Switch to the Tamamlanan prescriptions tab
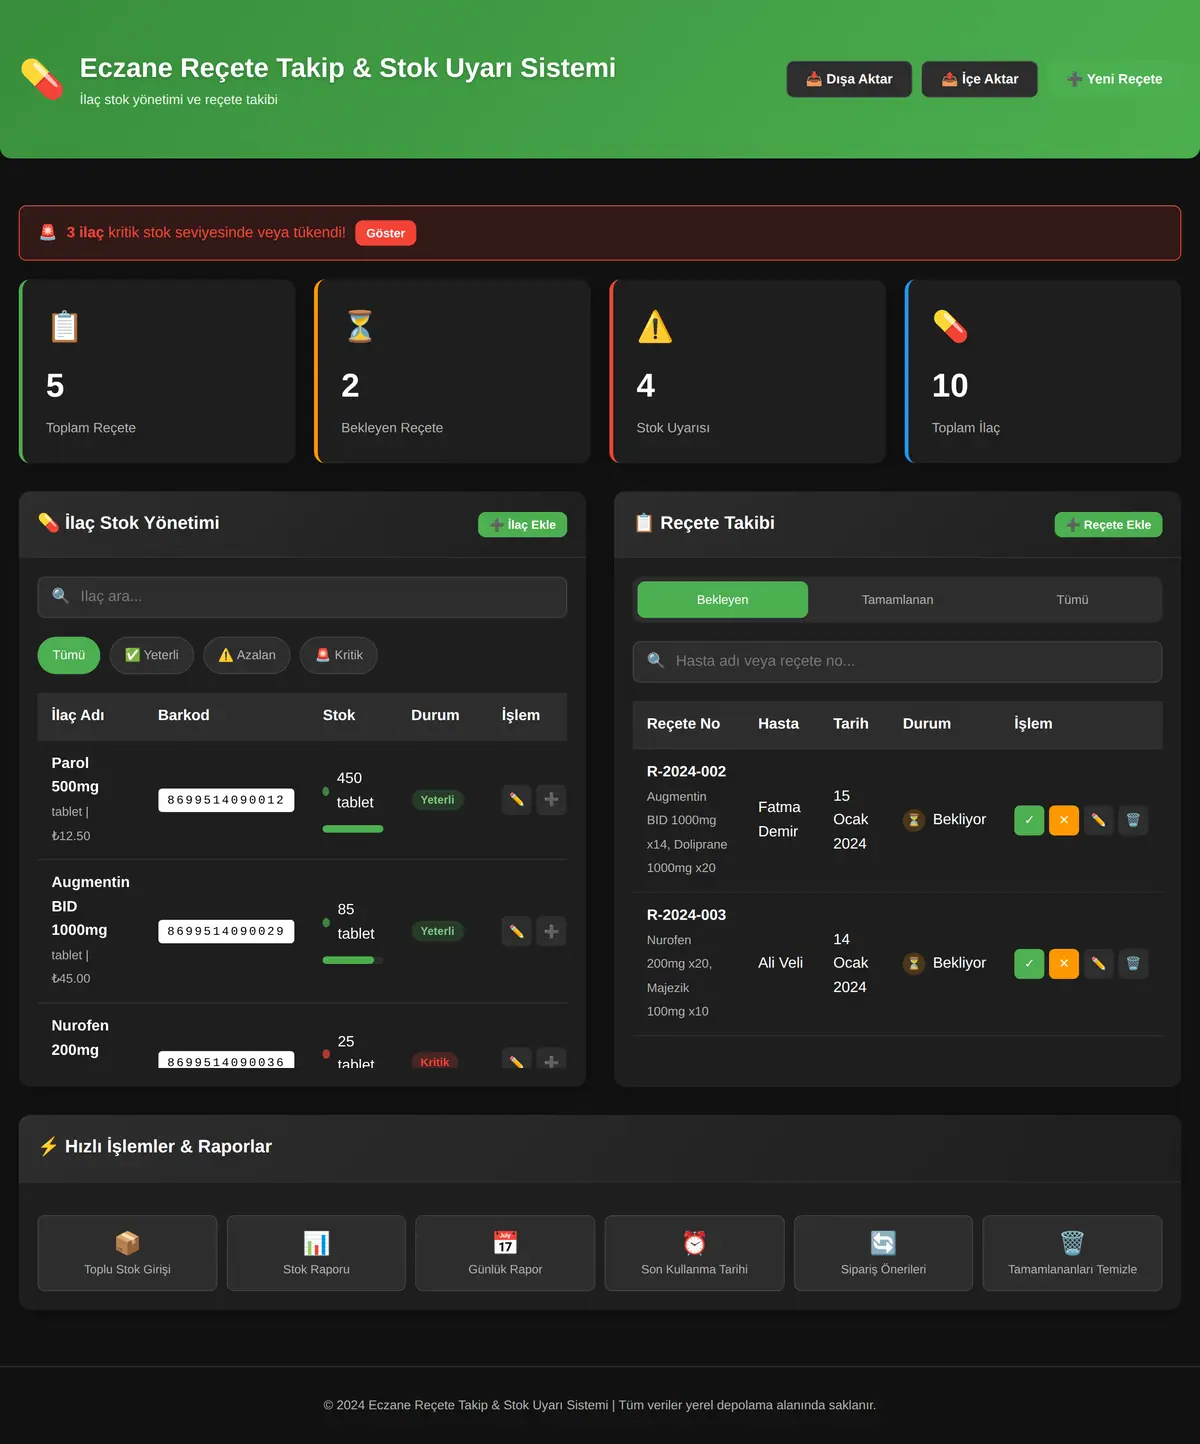This screenshot has height=1444, width=1200. 897,600
